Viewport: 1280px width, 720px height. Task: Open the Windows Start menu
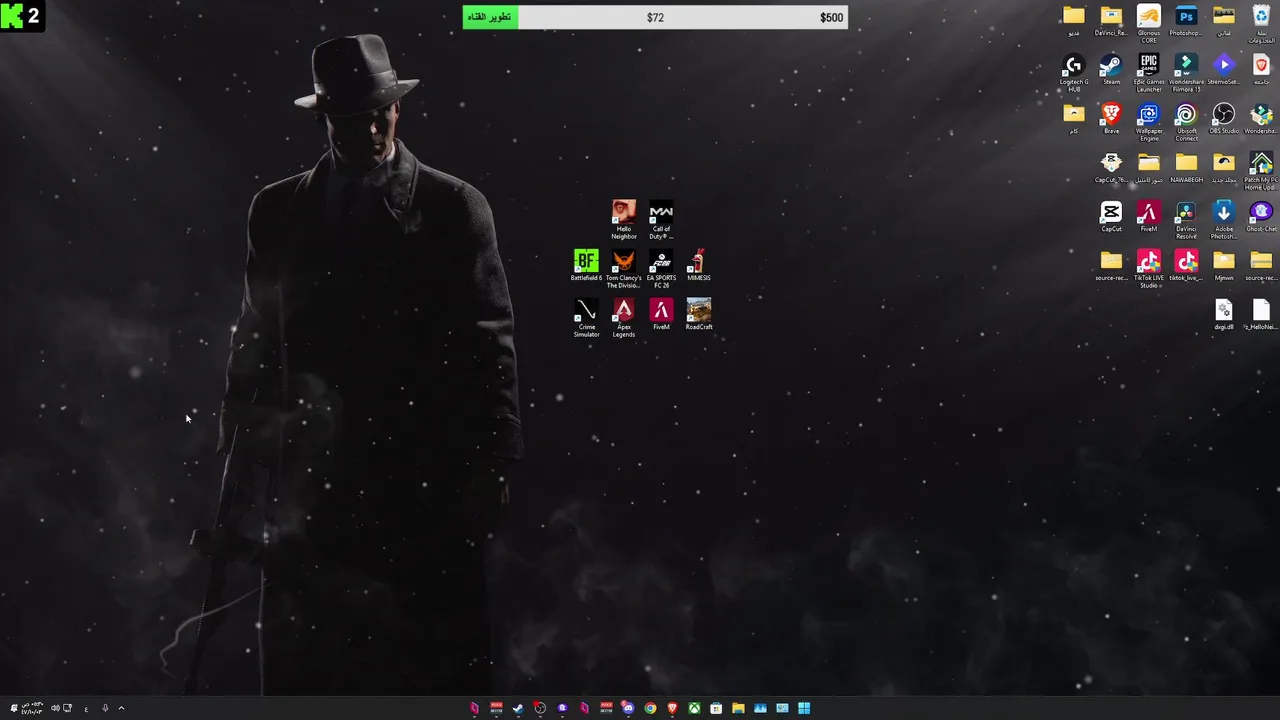pos(804,708)
